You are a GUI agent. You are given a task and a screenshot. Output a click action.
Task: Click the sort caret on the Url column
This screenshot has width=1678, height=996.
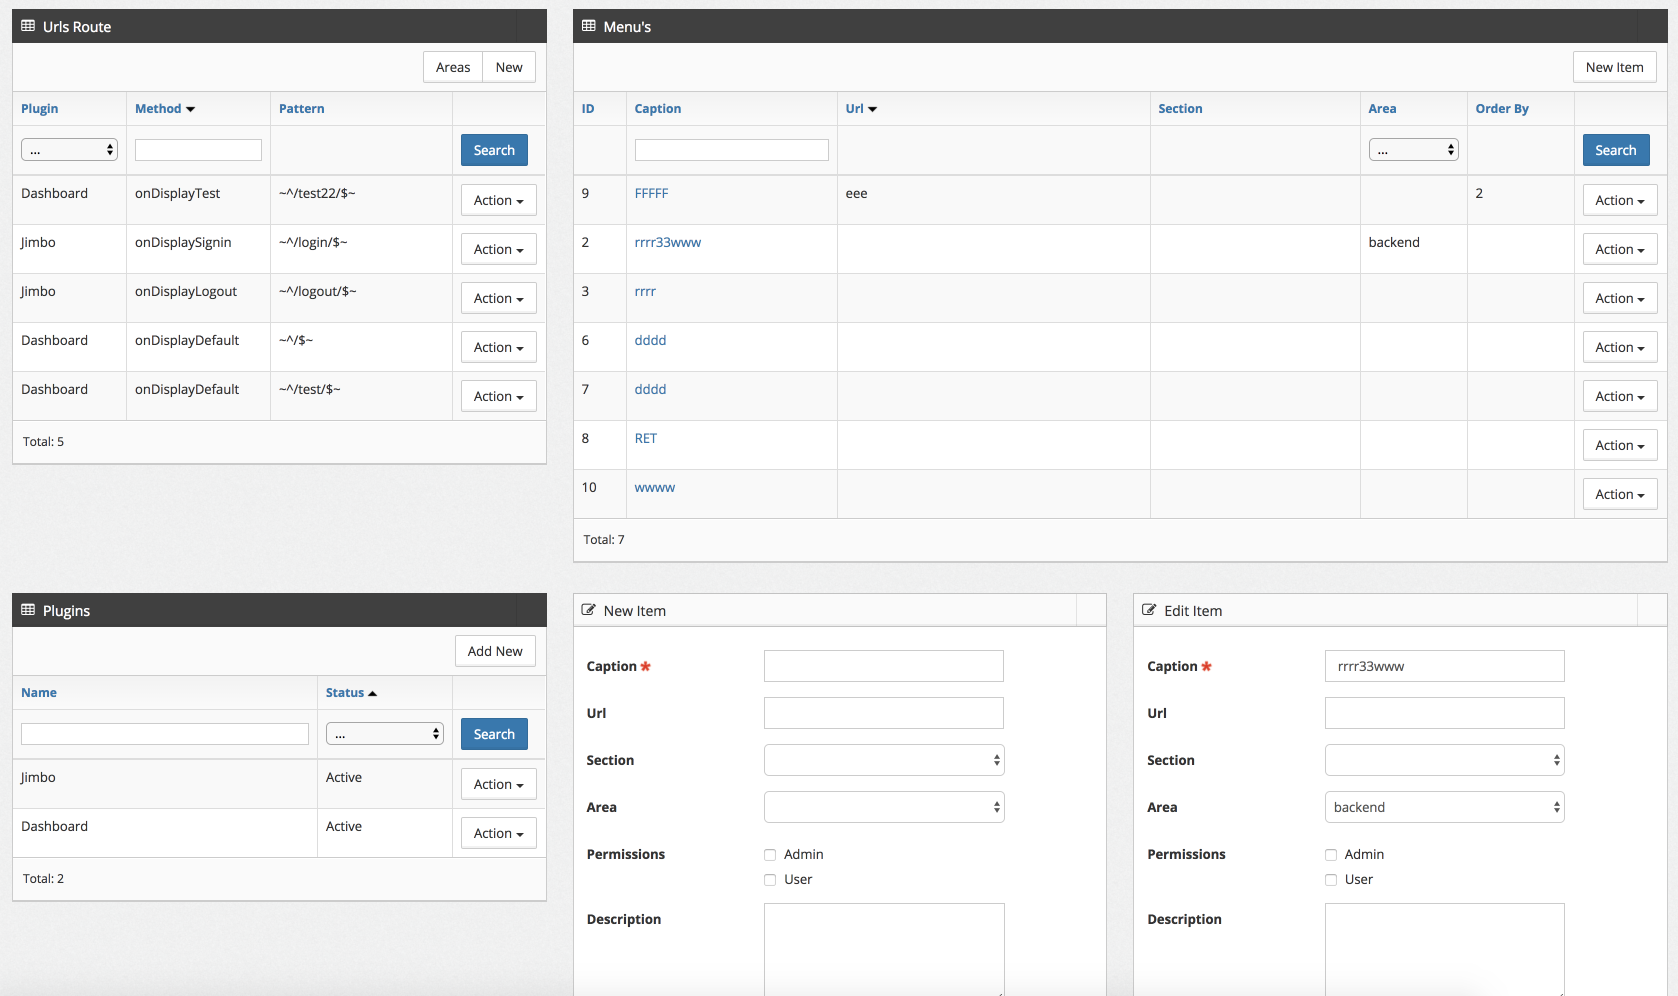[874, 109]
